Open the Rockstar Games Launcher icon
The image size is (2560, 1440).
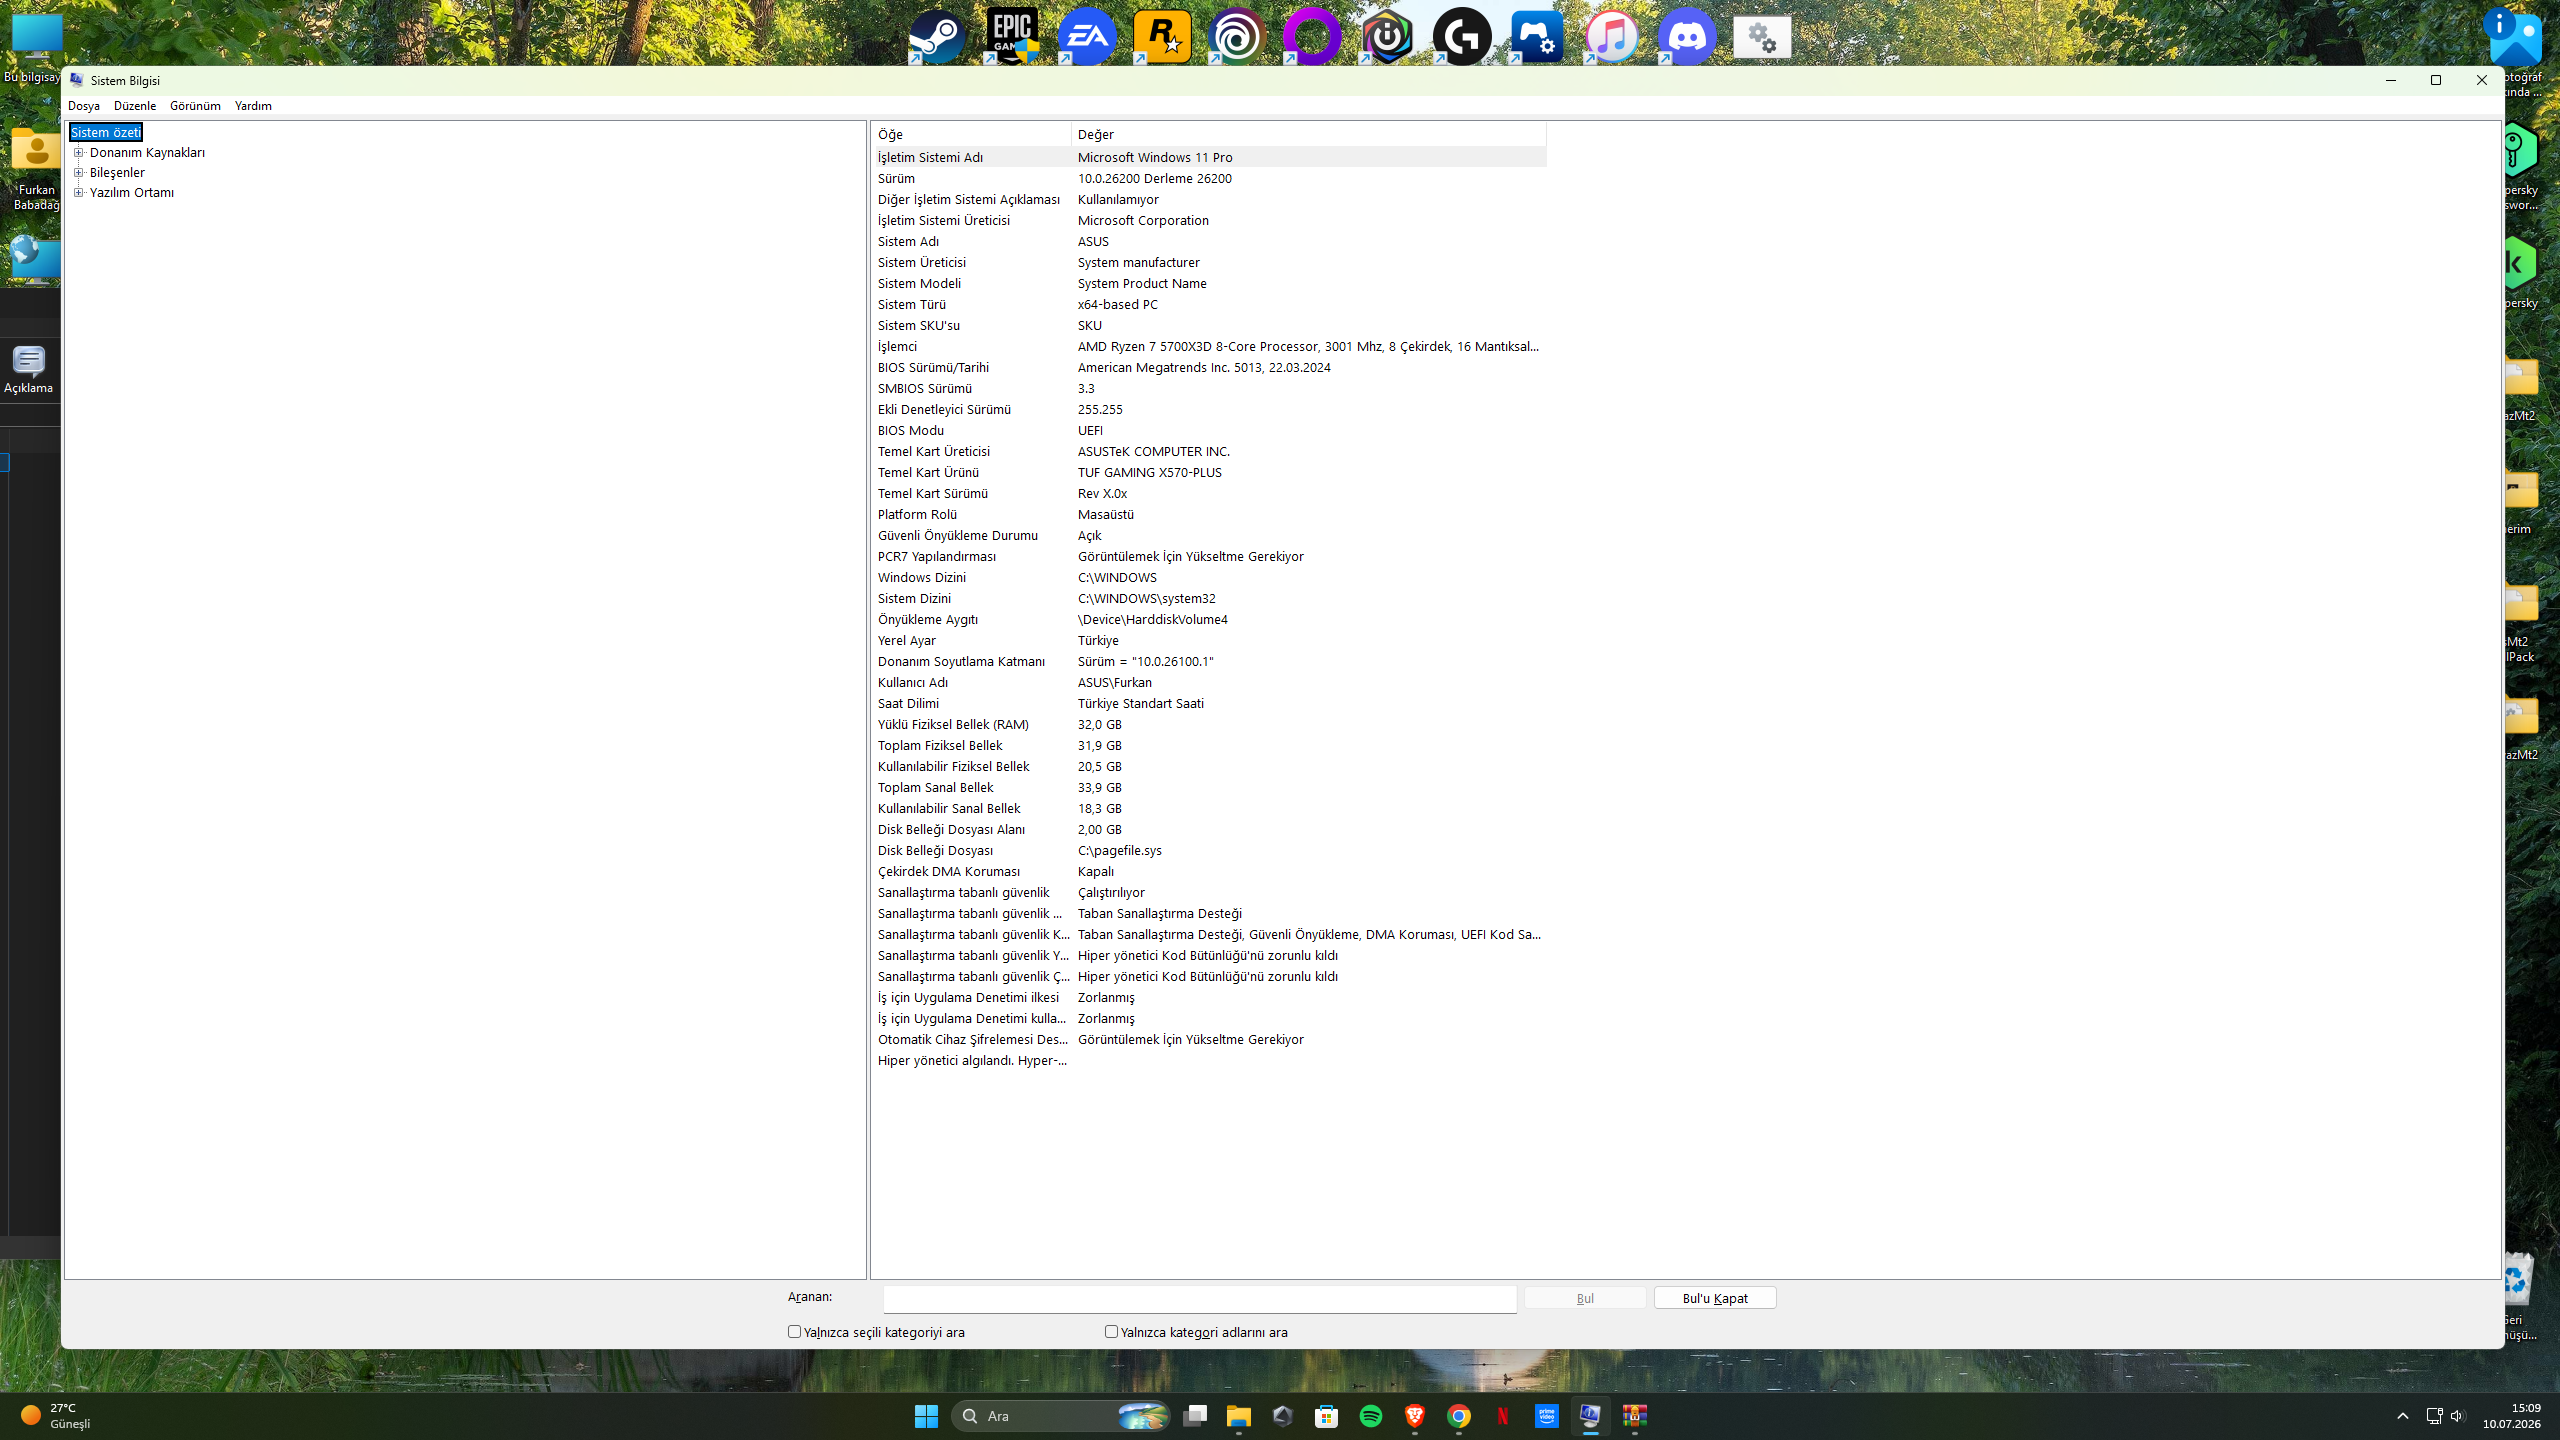(1162, 37)
